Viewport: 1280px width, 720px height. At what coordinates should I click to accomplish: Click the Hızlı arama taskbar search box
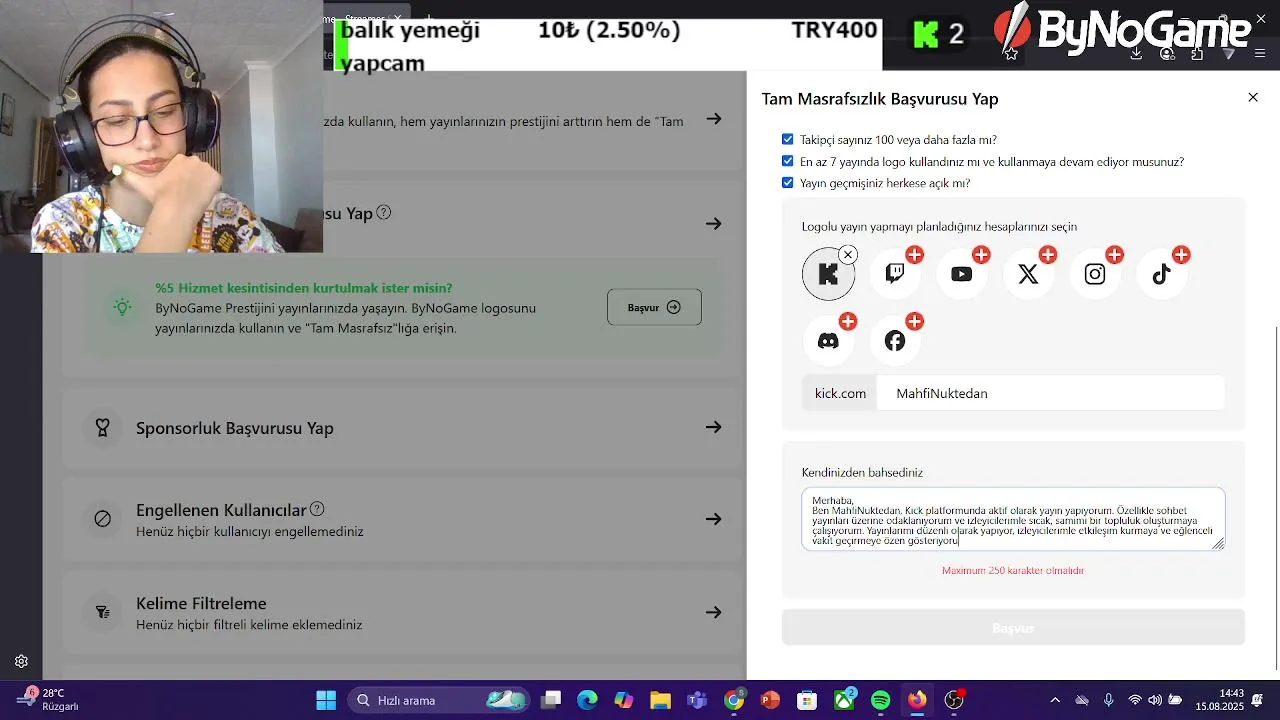click(440, 700)
